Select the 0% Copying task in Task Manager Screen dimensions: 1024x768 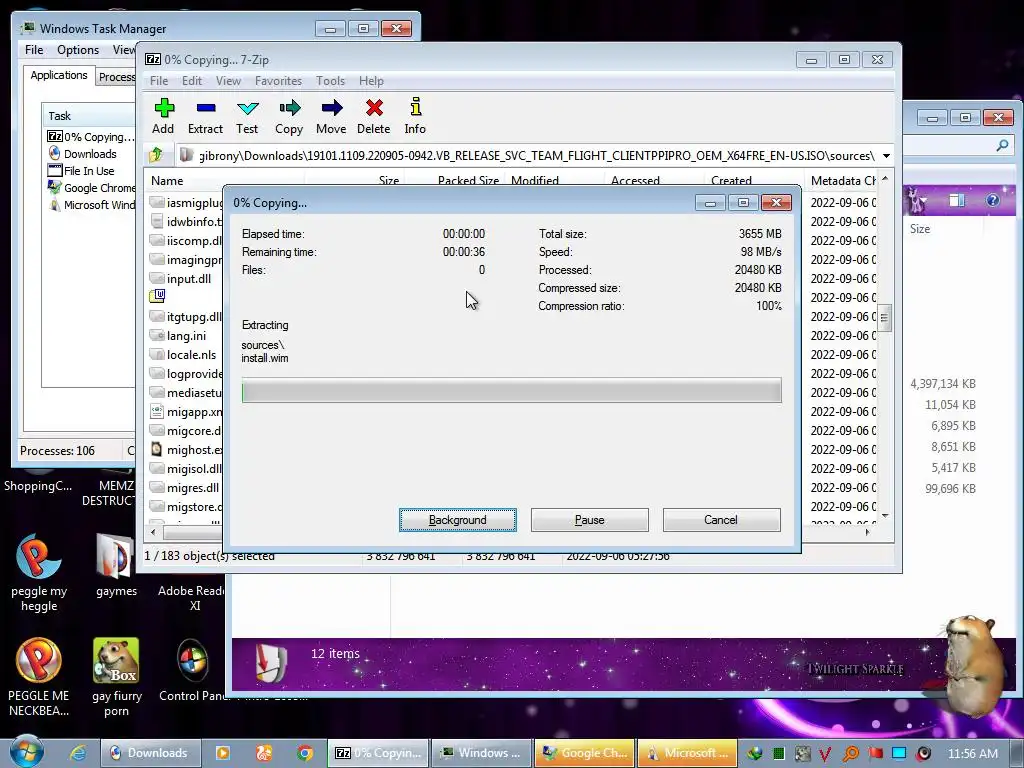point(90,137)
